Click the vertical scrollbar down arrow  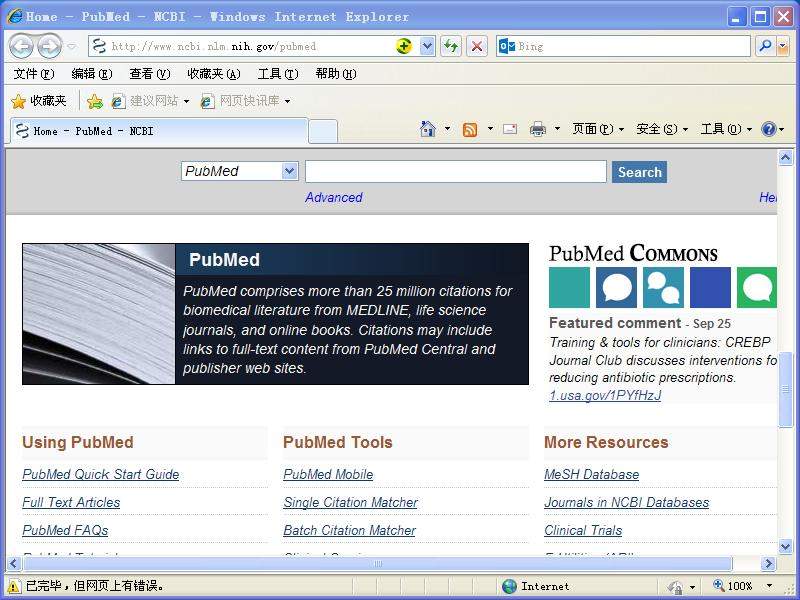tap(785, 546)
